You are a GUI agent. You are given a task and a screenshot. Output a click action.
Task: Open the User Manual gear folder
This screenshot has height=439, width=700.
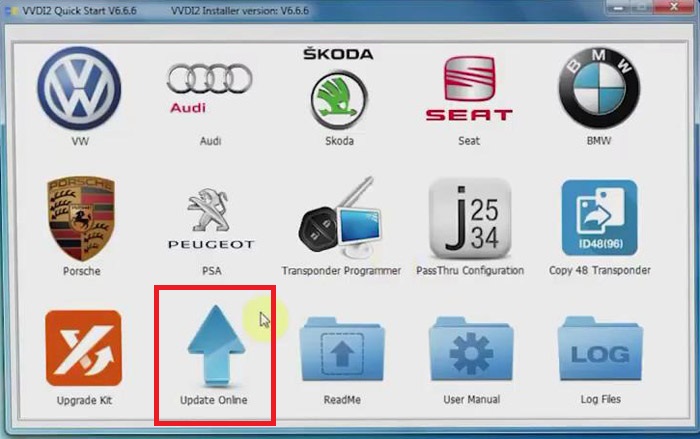[471, 348]
